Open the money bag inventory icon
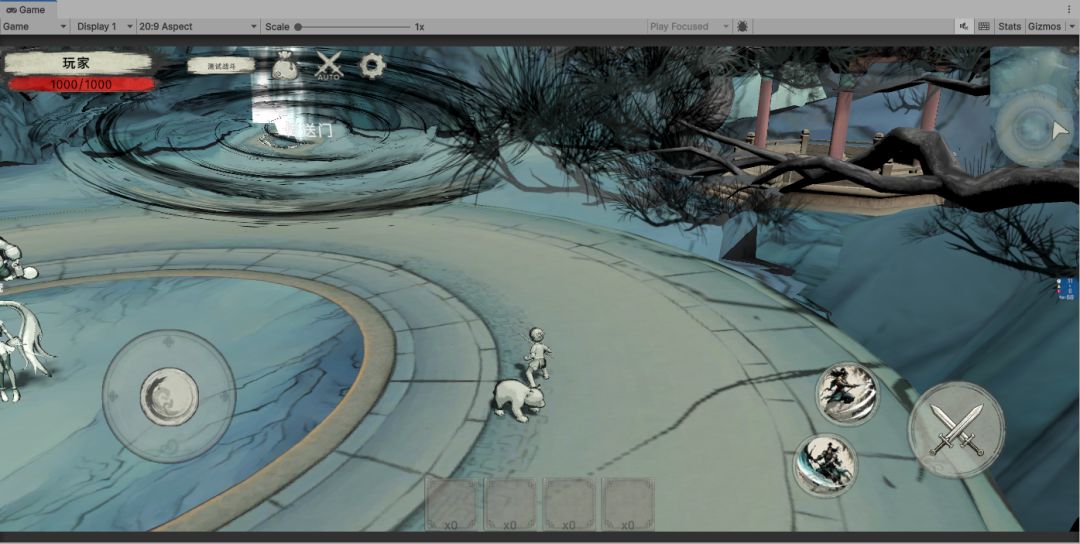This screenshot has height=544, width=1080. click(285, 66)
